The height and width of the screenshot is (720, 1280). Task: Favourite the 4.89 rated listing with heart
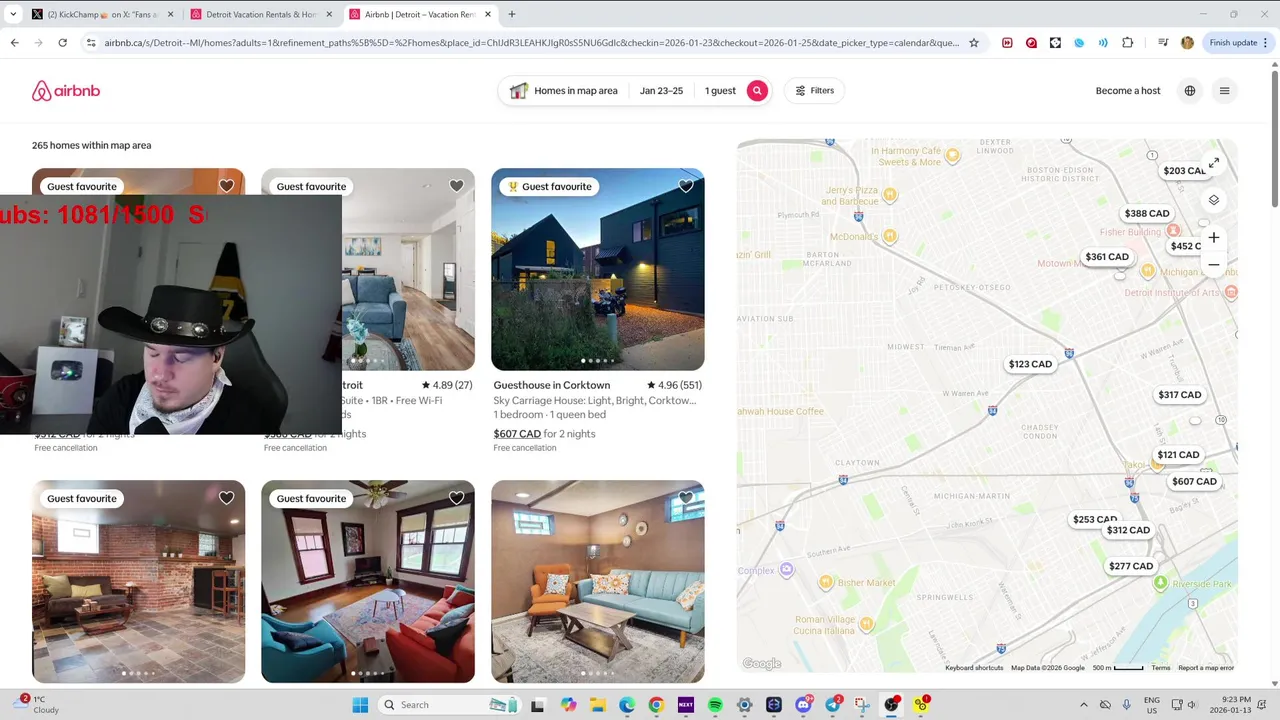pyautogui.click(x=456, y=186)
